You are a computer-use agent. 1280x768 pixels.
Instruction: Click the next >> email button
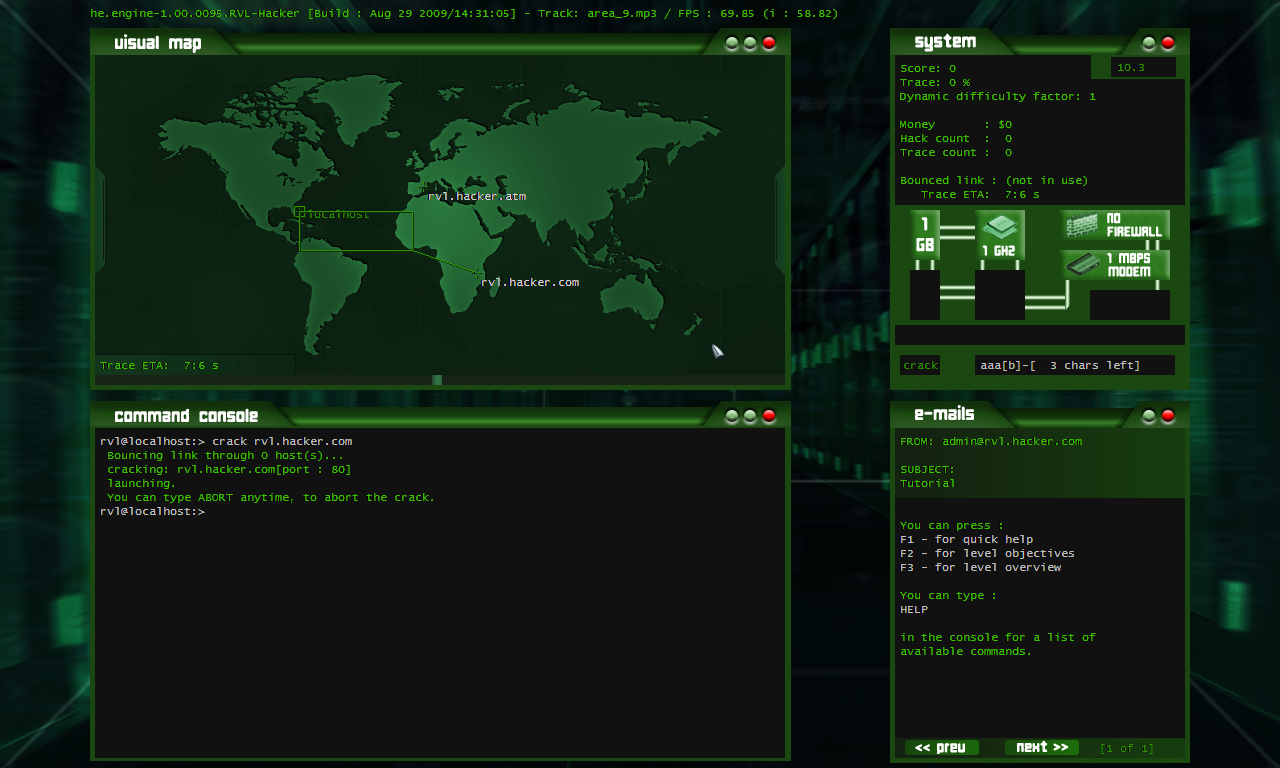[x=1042, y=747]
